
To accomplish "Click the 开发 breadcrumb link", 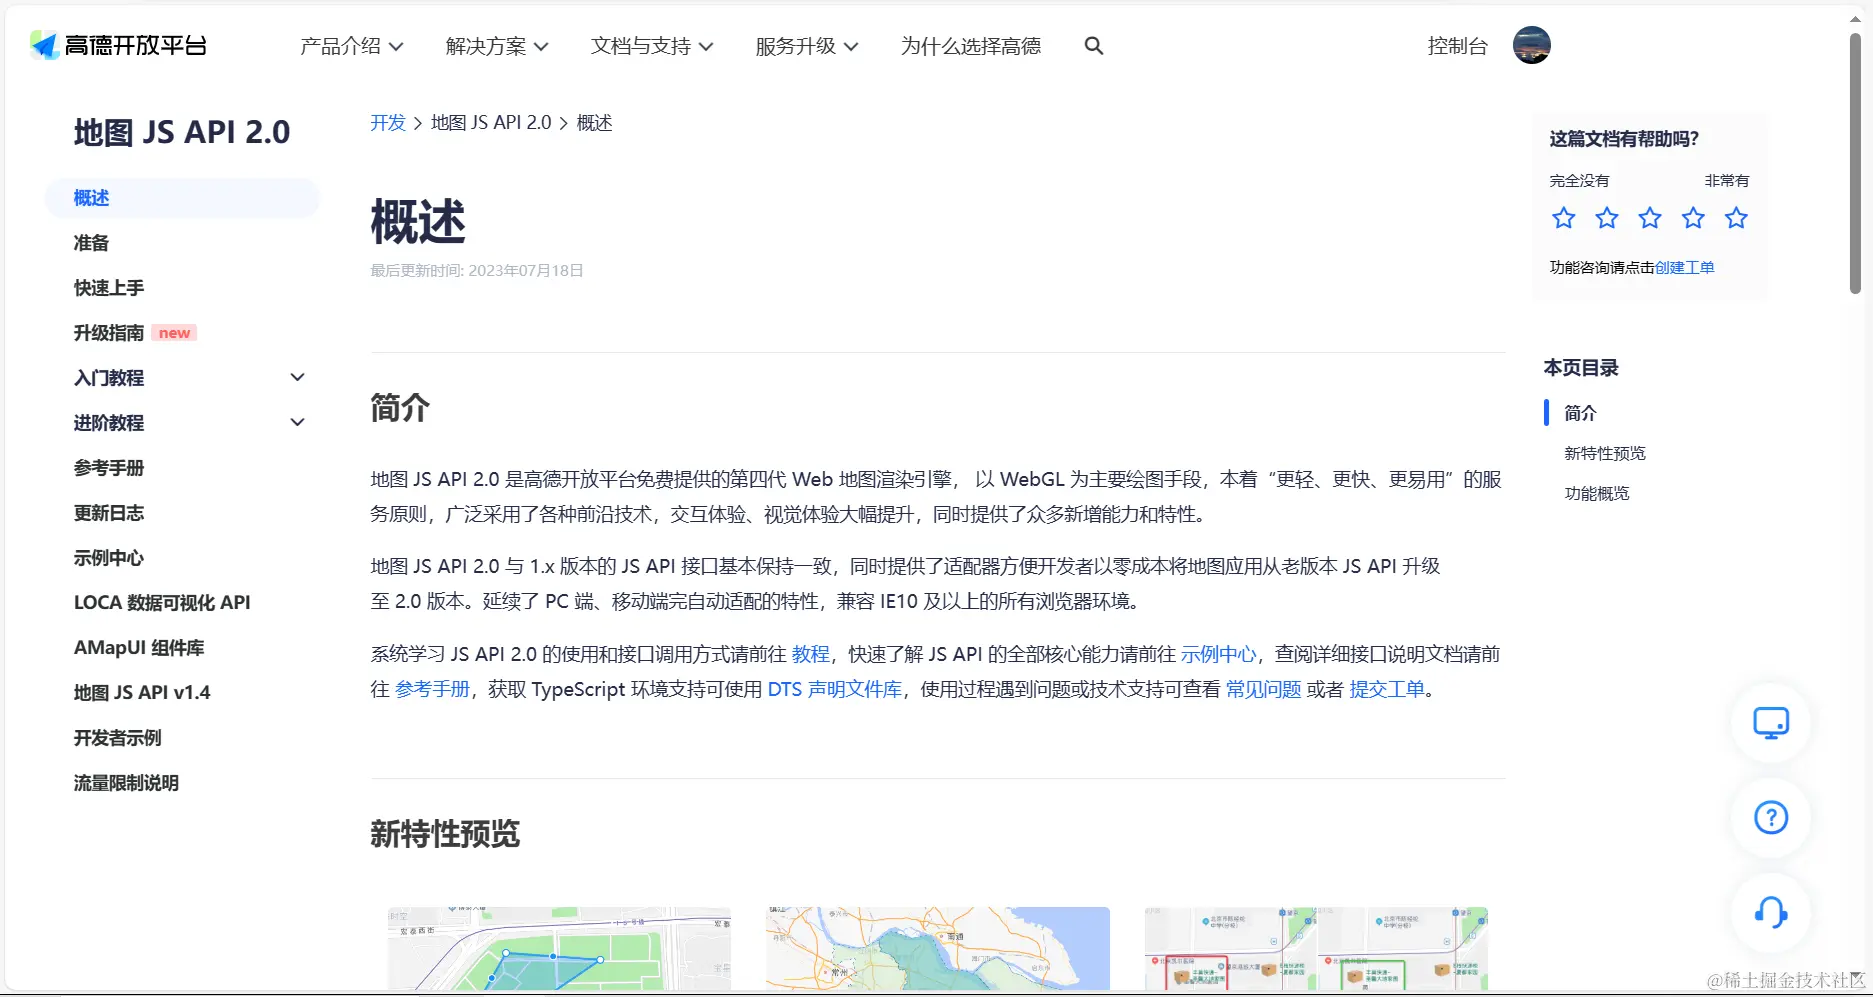I will point(388,123).
